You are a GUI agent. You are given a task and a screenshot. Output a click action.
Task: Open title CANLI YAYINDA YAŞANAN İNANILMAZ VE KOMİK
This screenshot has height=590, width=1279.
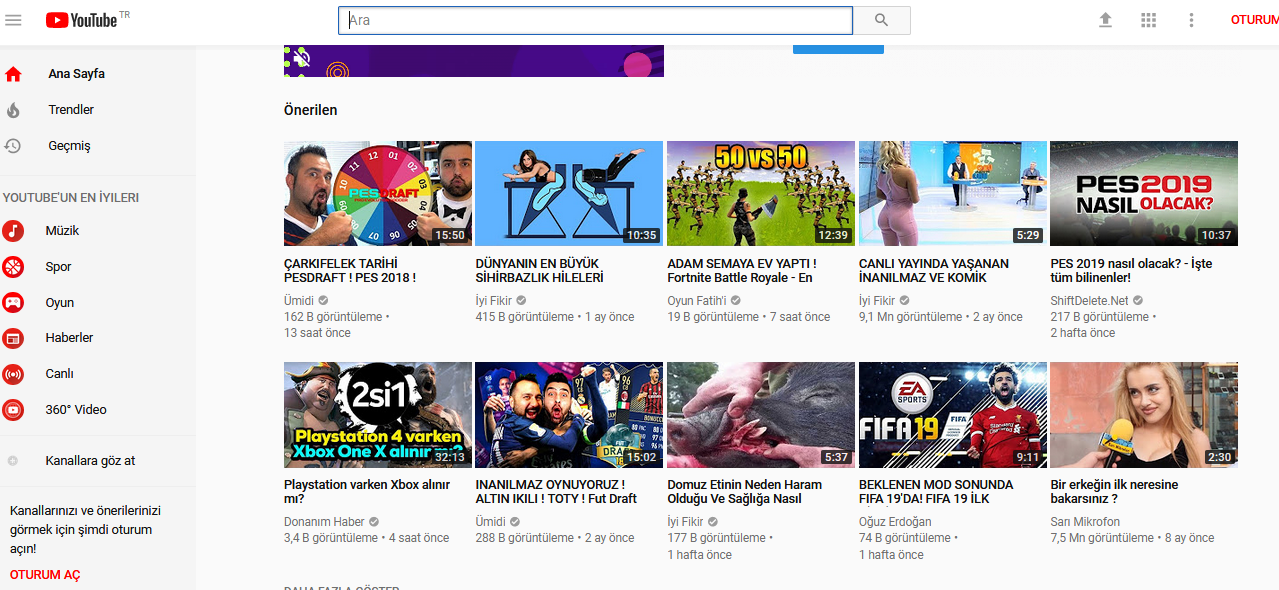coord(934,271)
